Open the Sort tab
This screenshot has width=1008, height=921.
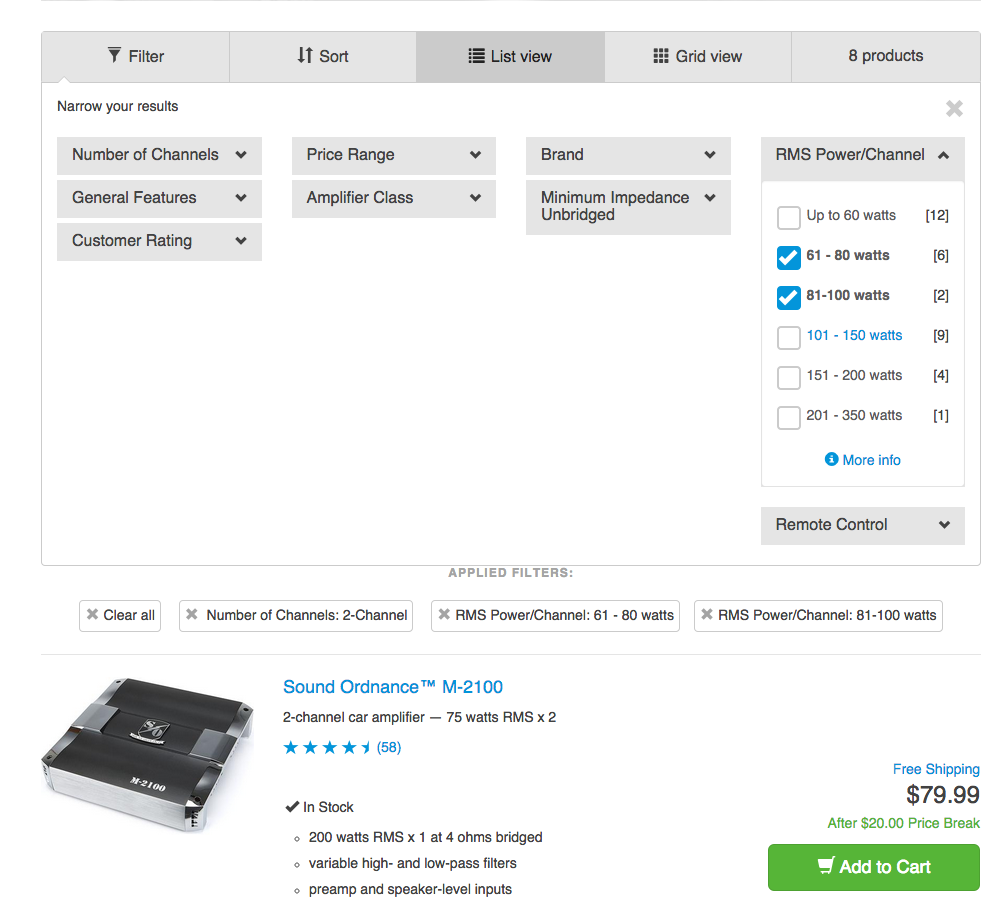point(322,56)
